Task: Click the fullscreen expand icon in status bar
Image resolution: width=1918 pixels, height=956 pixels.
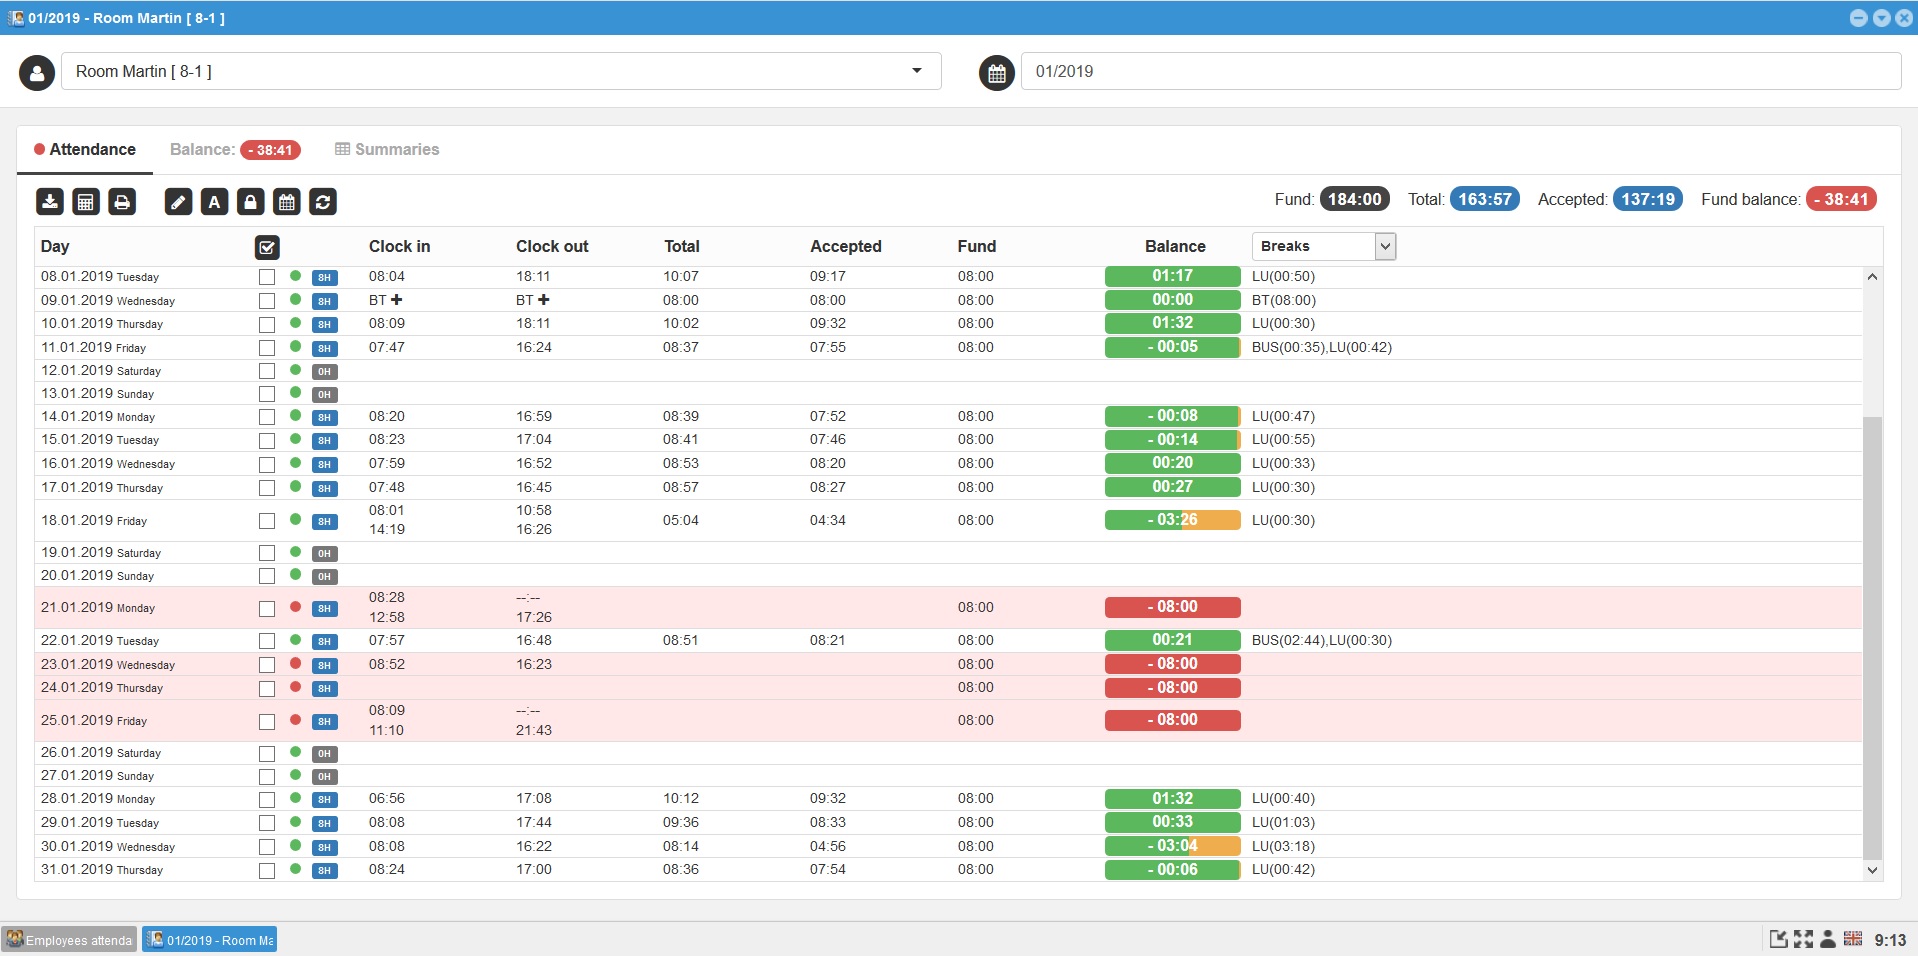Action: tap(1803, 939)
